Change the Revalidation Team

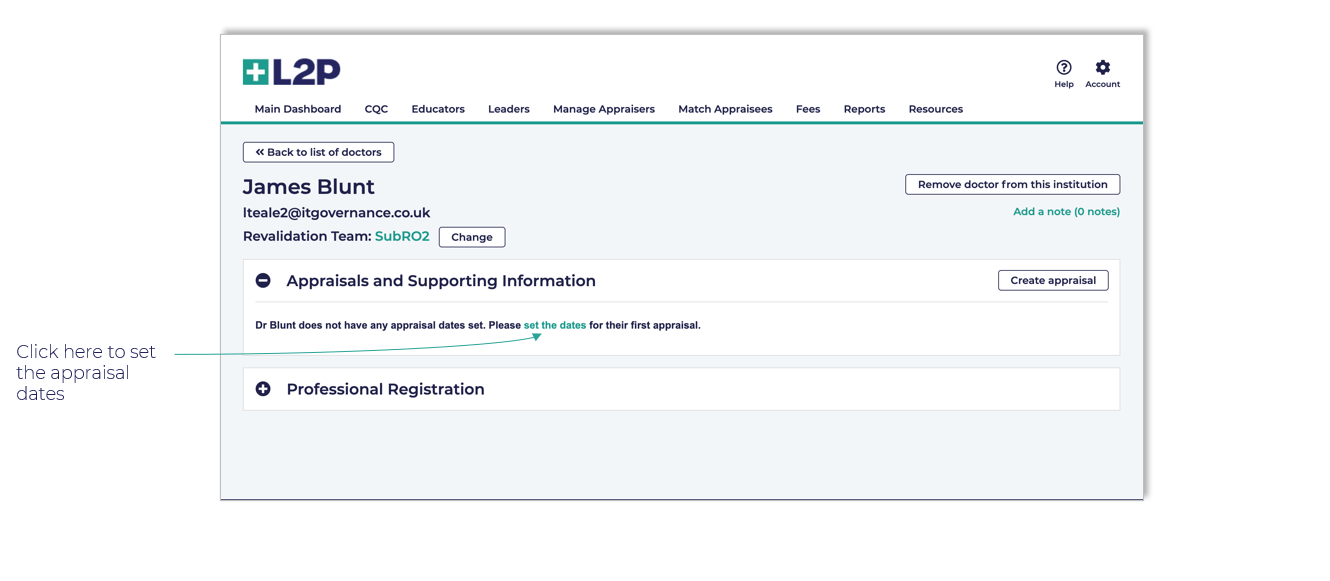(471, 237)
